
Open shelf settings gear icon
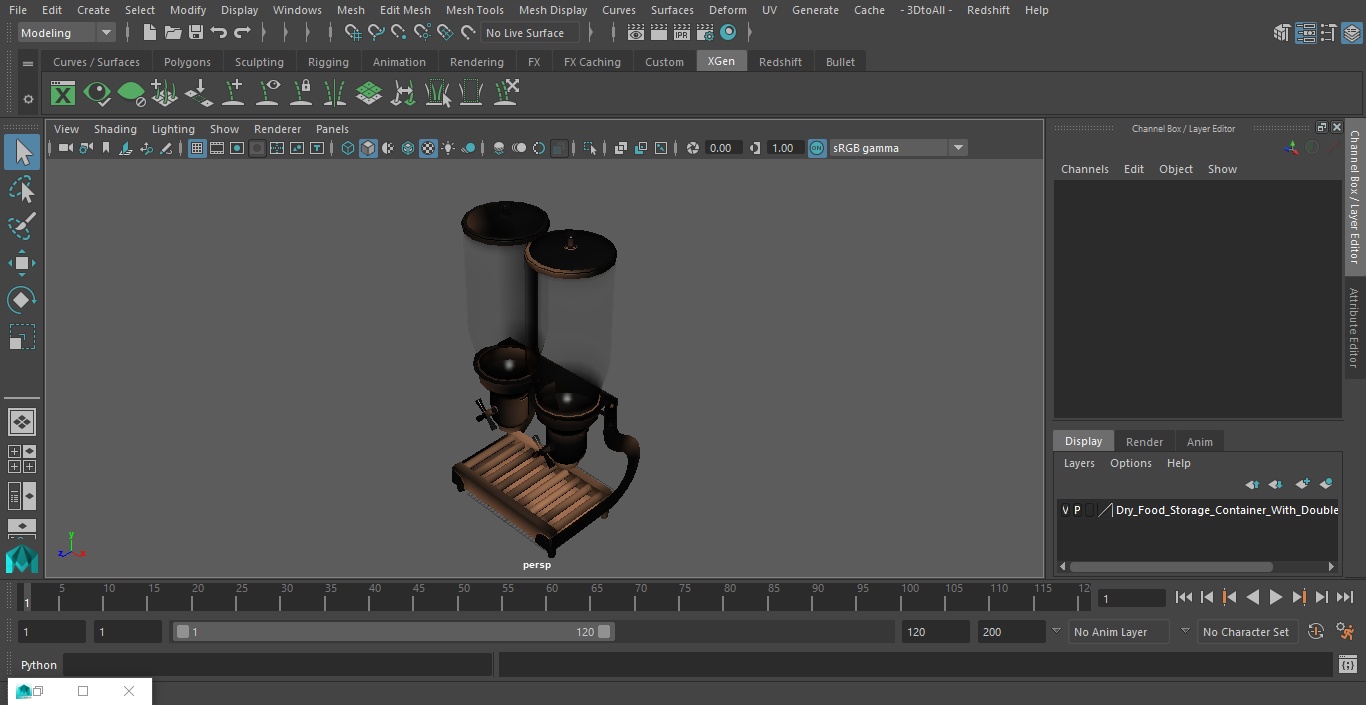[x=28, y=99]
